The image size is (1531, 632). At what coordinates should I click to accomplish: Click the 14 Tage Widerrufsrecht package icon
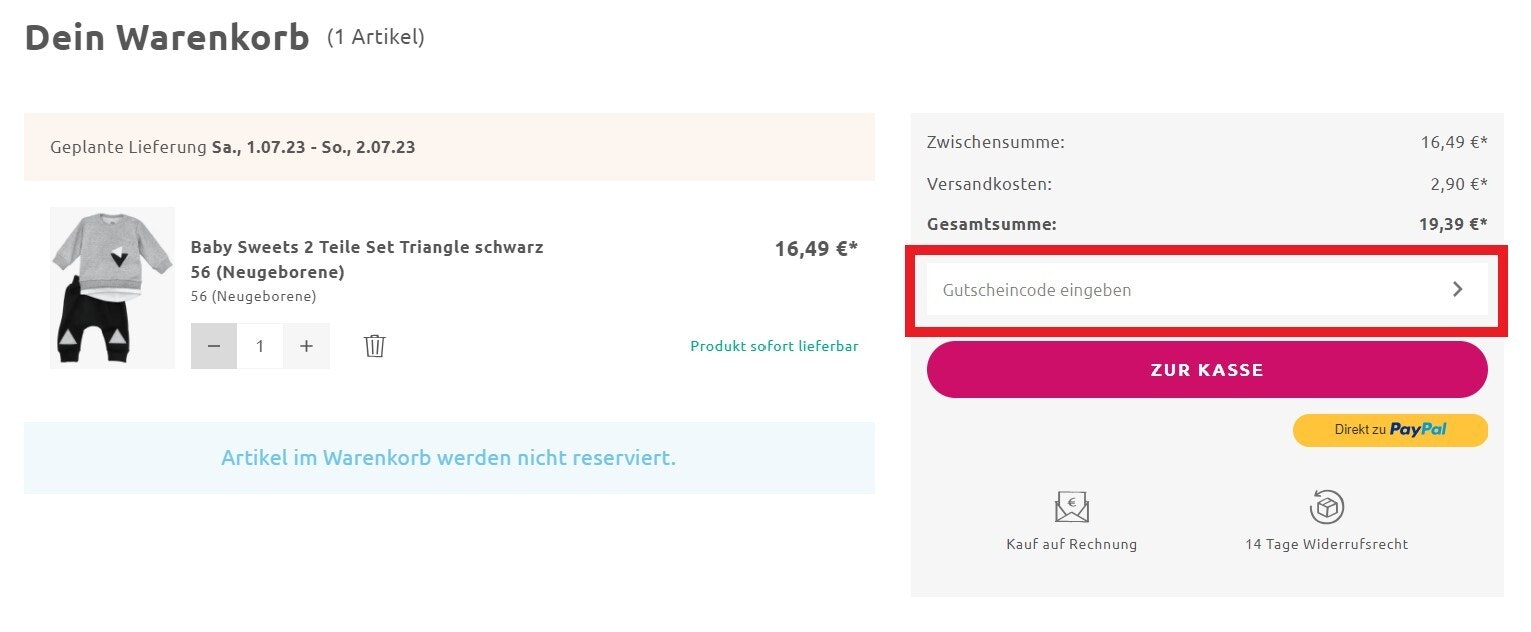[1326, 507]
